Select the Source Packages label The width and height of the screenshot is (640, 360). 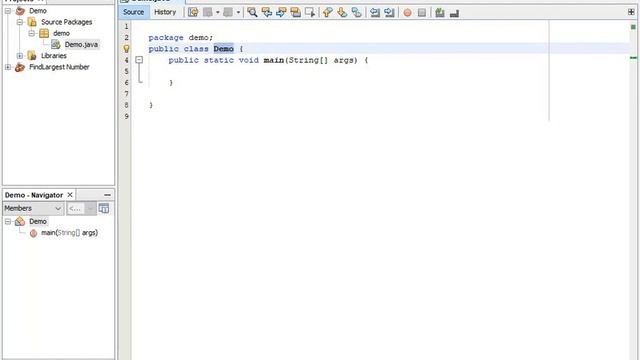pos(67,22)
